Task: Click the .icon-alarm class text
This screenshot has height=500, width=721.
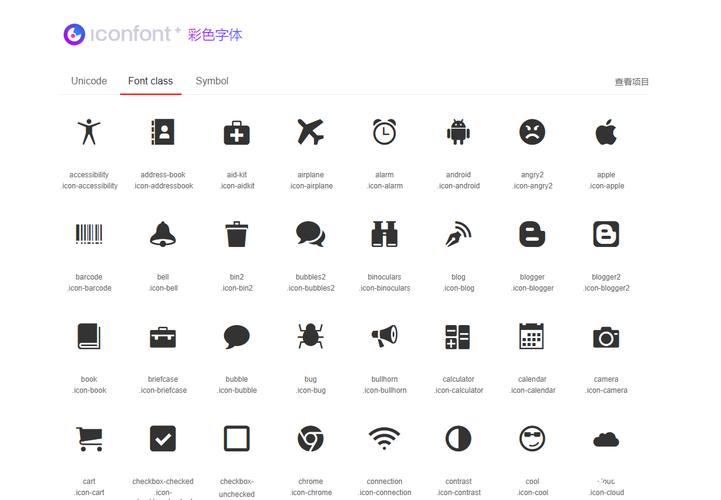Action: 385,186
